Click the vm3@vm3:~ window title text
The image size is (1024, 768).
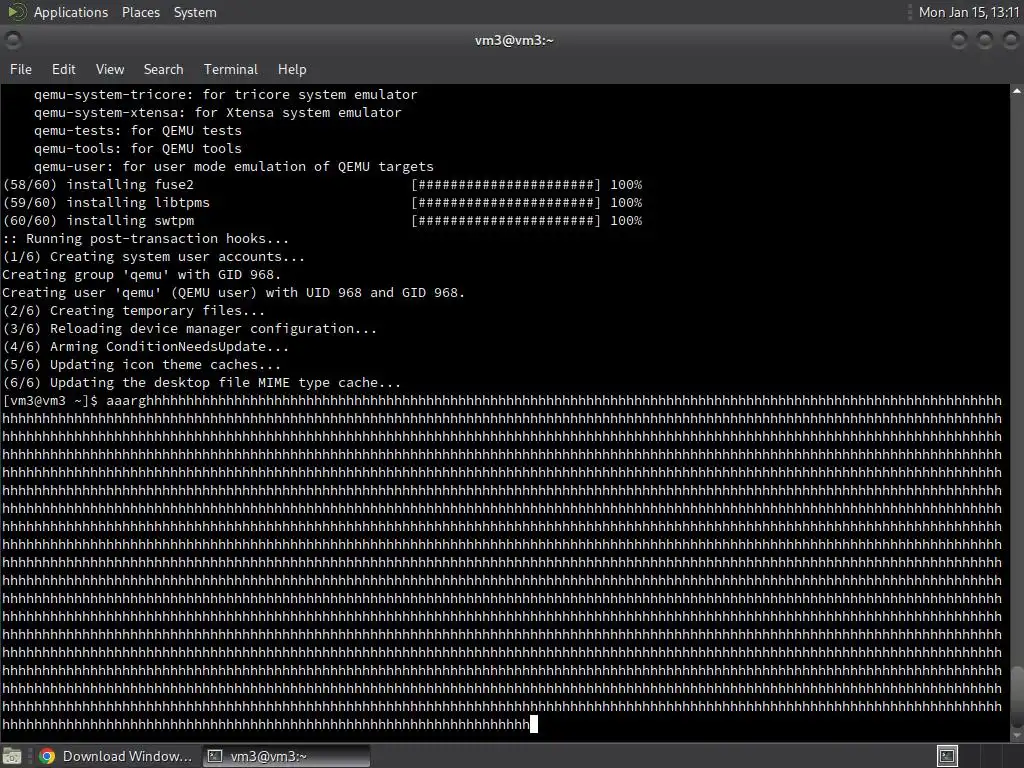point(514,40)
